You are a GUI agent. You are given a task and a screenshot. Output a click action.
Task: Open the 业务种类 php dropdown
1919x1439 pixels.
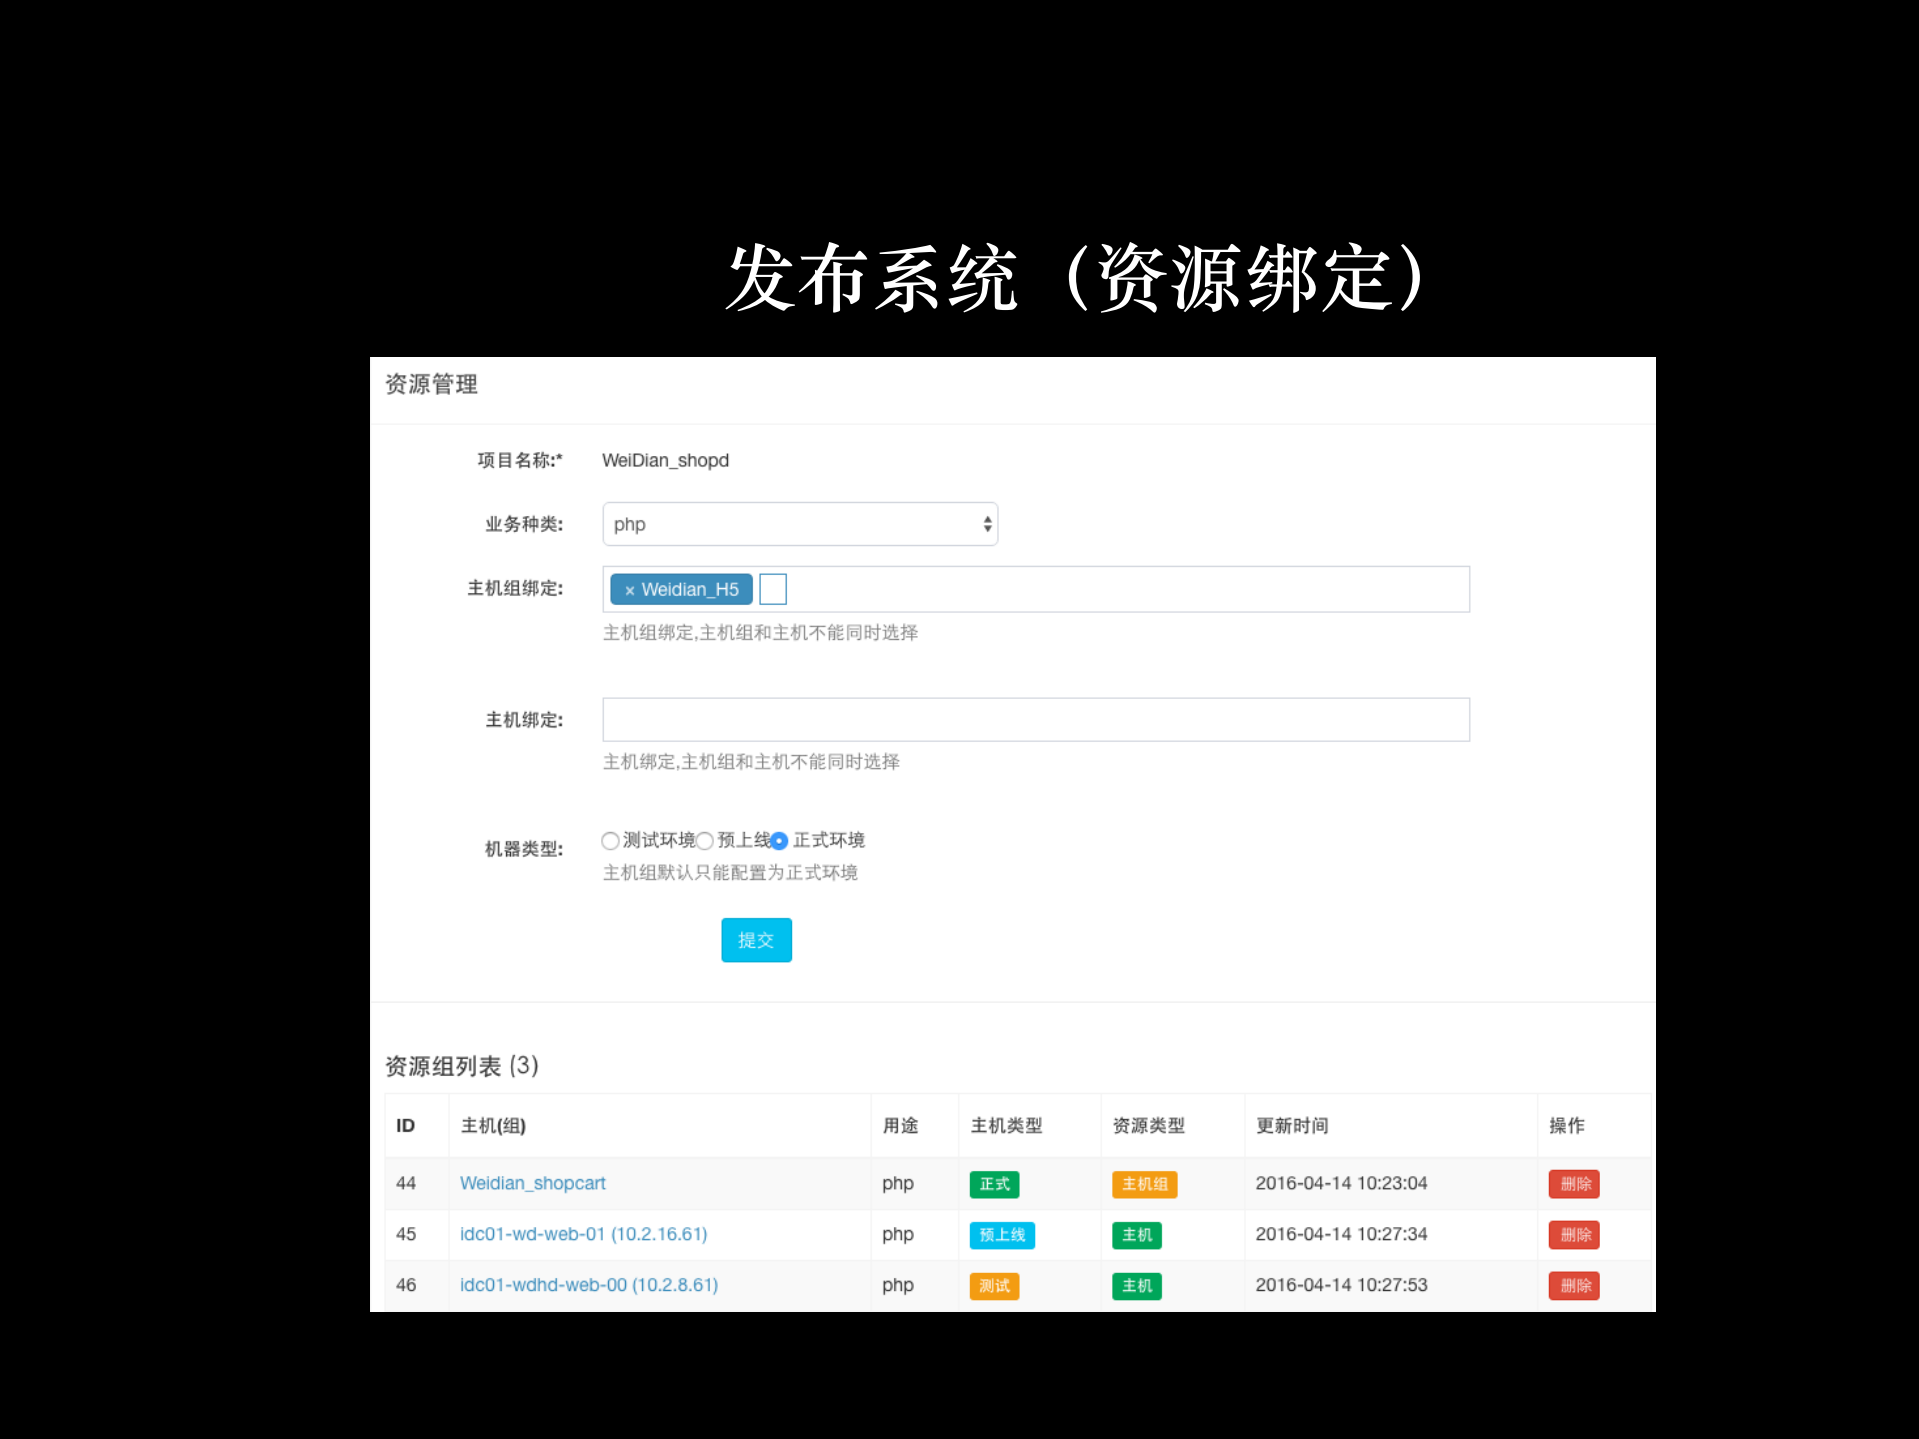pyautogui.click(x=799, y=523)
